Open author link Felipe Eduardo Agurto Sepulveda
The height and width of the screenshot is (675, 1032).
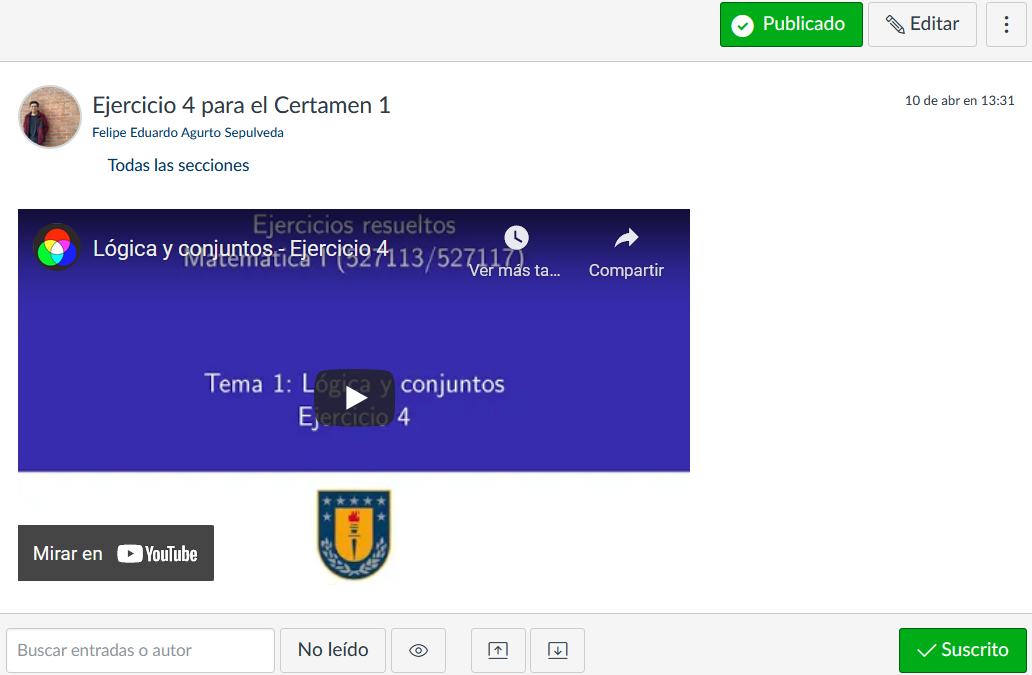pos(188,133)
